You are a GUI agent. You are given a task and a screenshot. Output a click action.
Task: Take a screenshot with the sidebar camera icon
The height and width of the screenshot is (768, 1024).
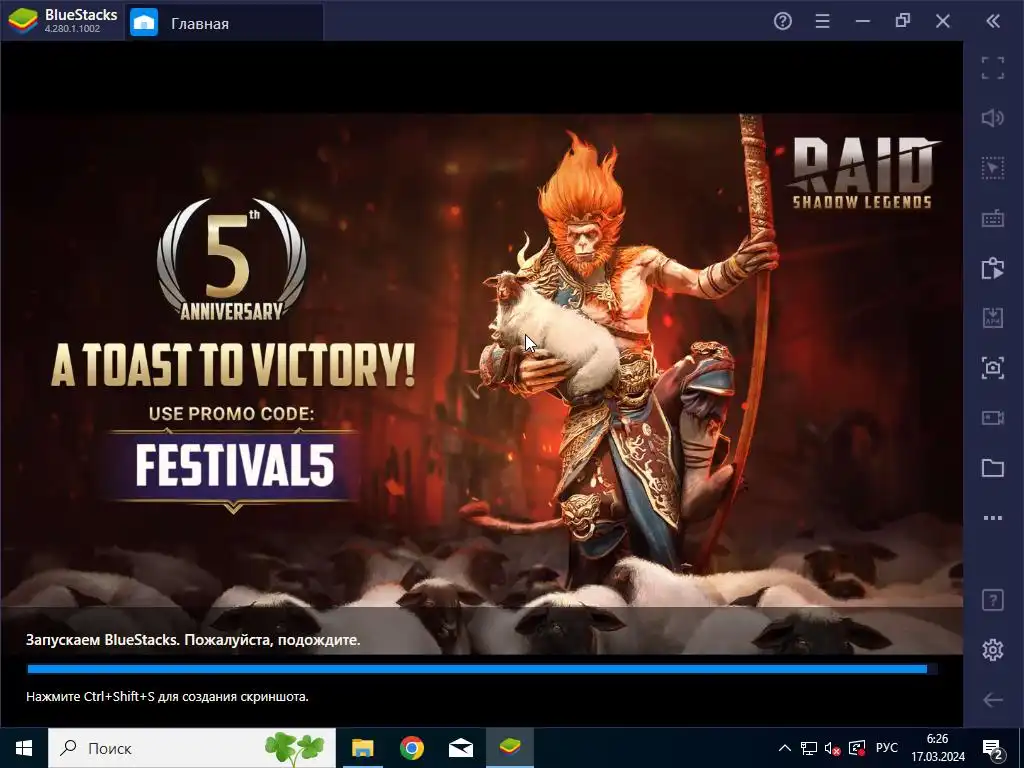point(993,368)
